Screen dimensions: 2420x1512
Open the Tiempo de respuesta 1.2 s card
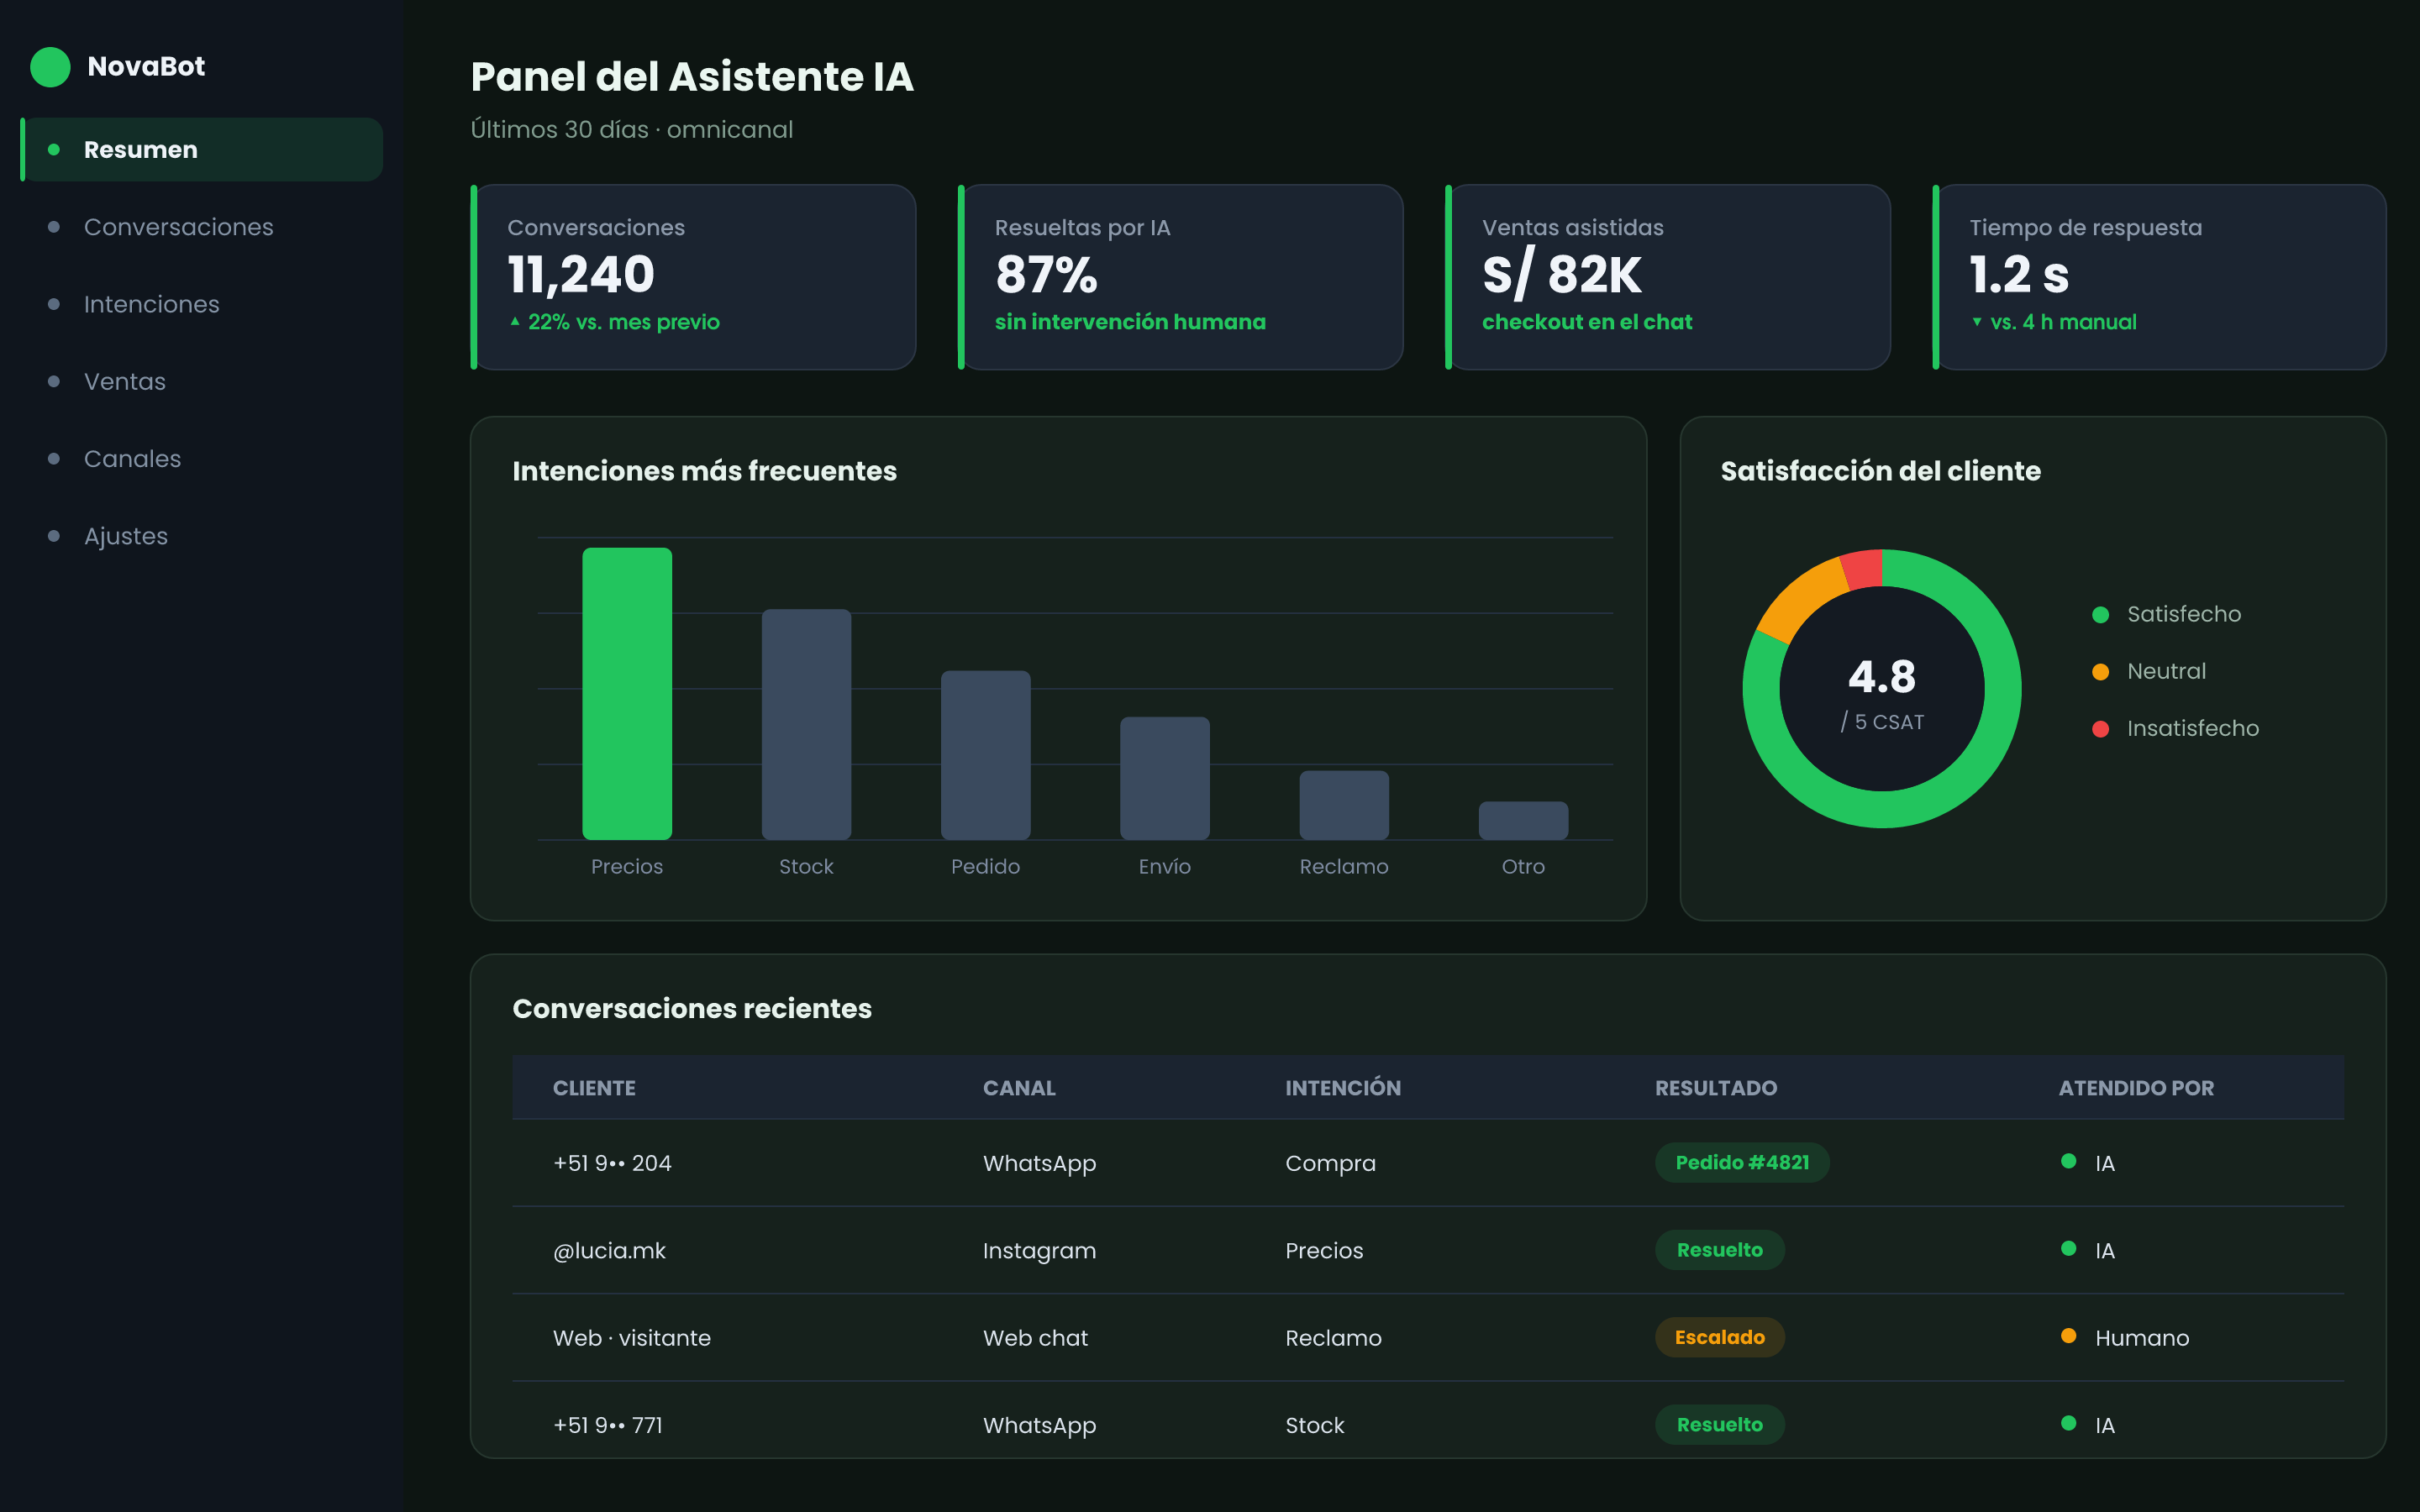point(2160,277)
